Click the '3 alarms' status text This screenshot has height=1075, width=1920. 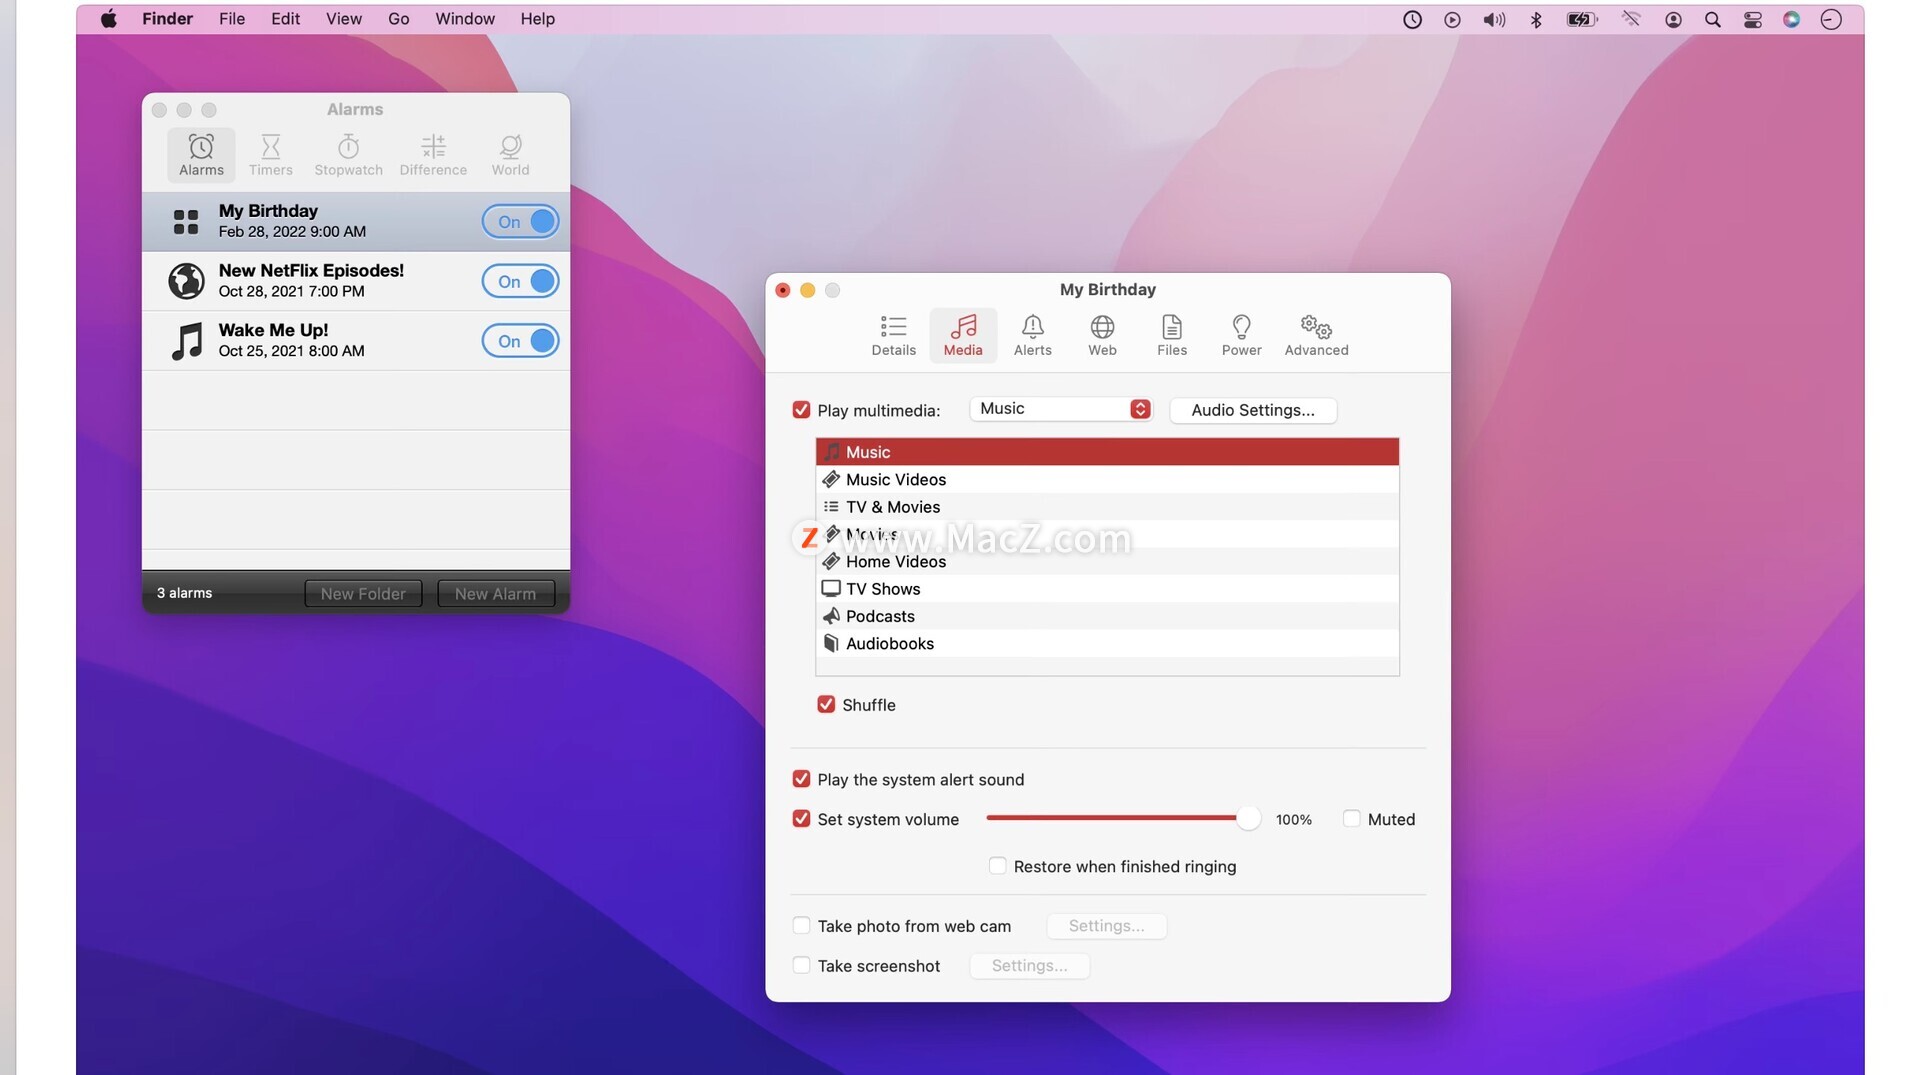(x=184, y=593)
